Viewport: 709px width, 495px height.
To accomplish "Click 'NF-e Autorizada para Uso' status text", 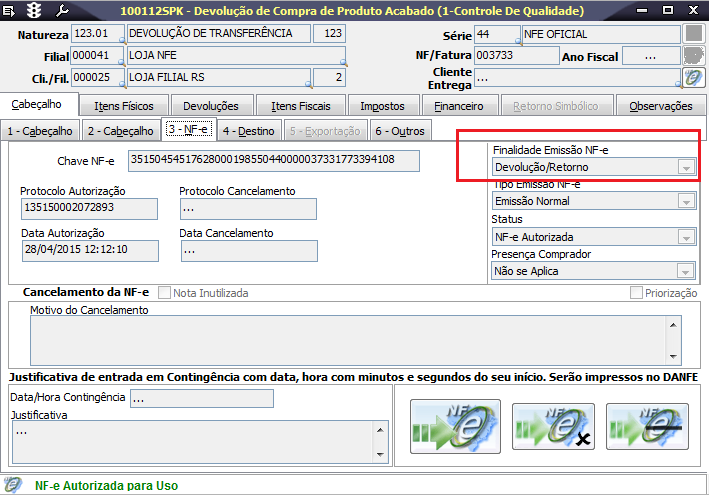I will pos(107,486).
